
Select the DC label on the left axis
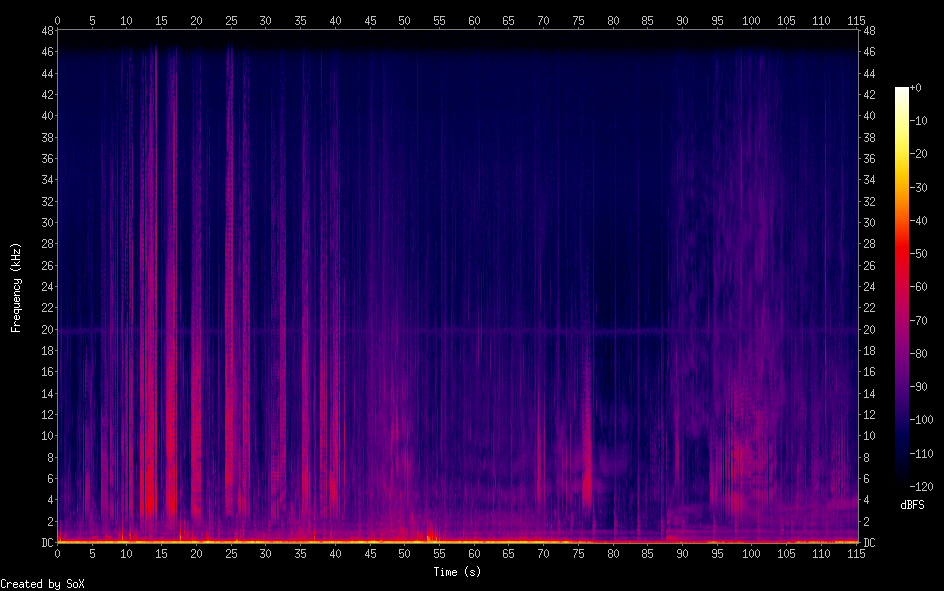[44, 543]
